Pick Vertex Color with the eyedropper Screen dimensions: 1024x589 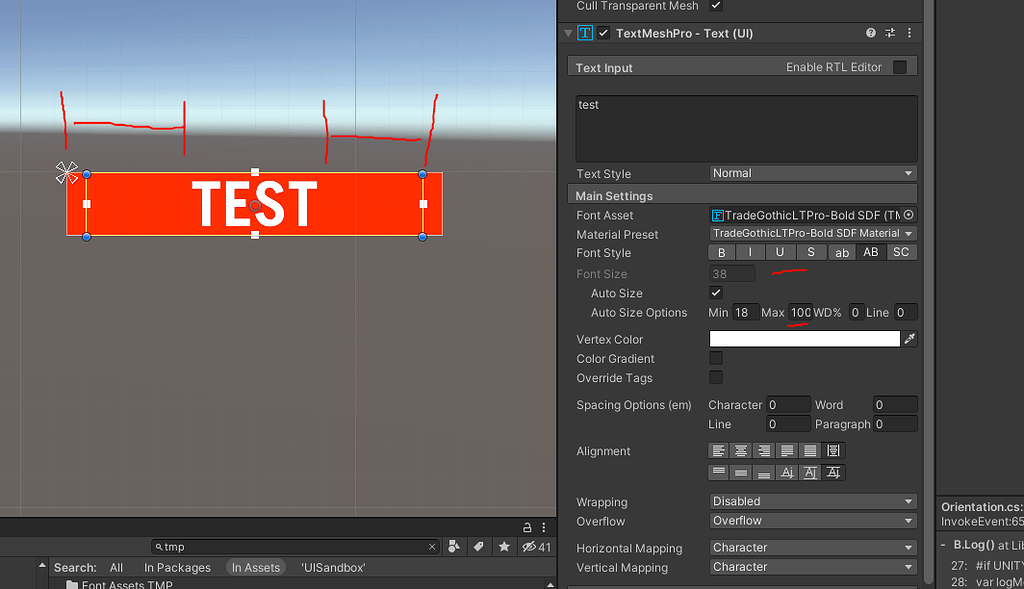click(x=908, y=338)
